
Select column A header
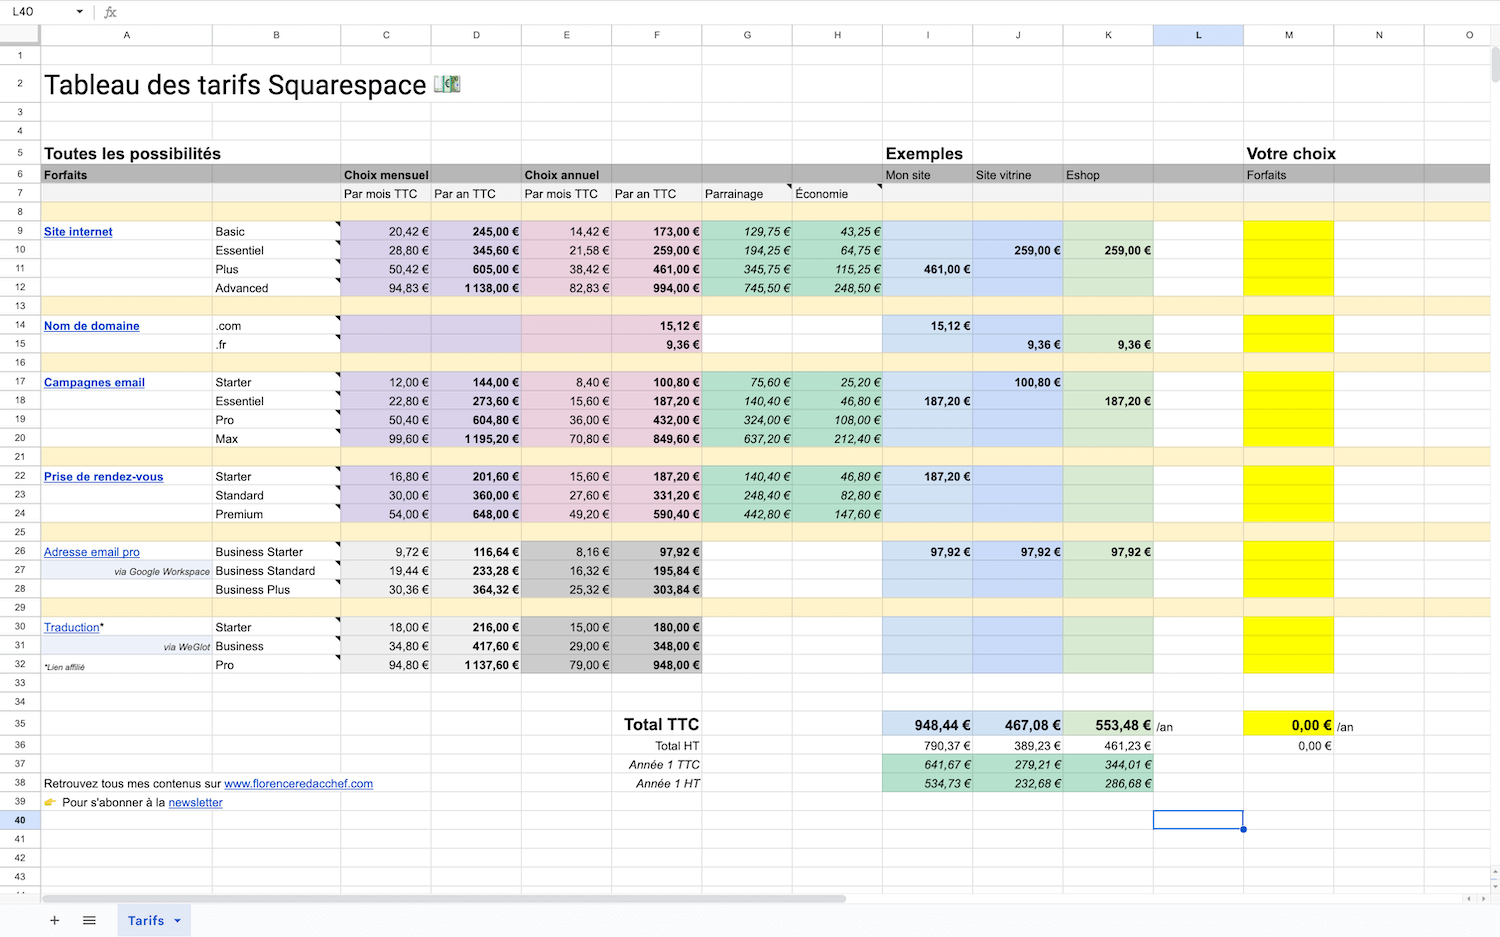(127, 35)
